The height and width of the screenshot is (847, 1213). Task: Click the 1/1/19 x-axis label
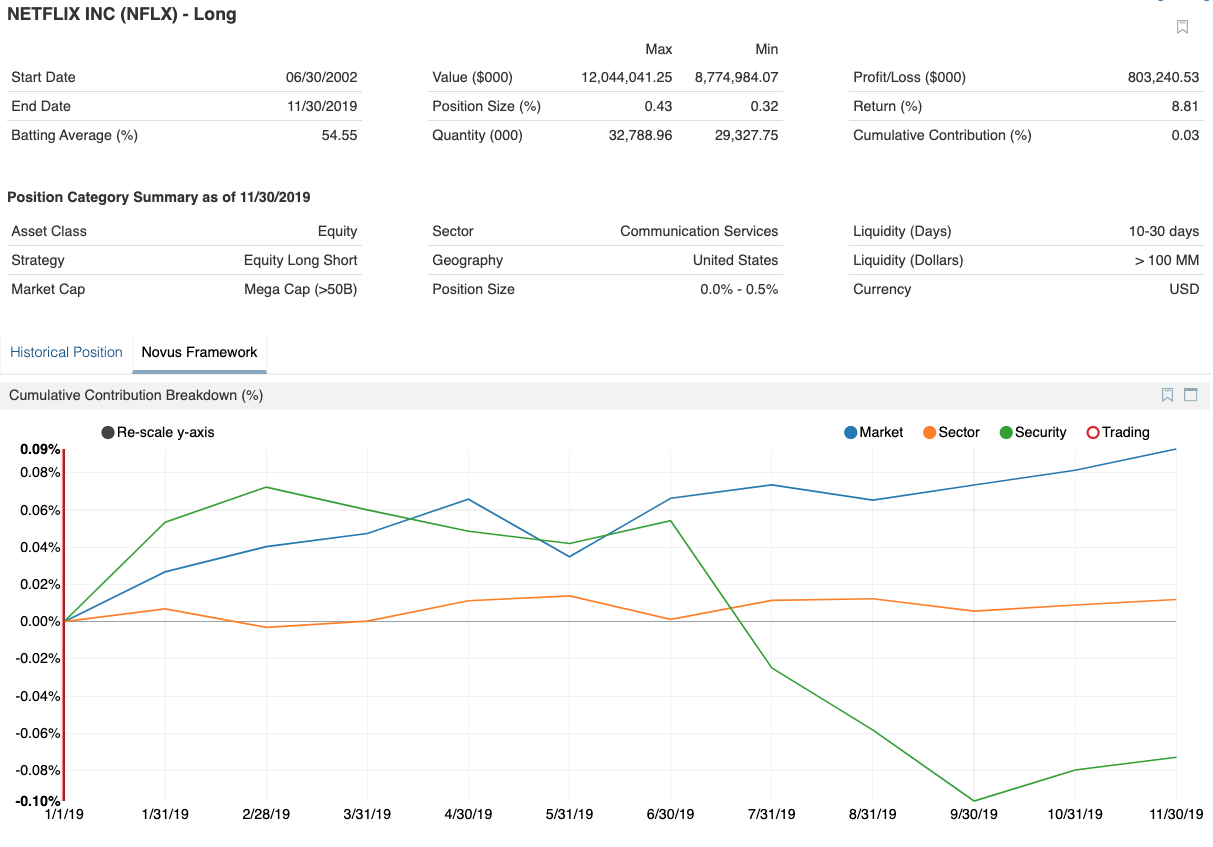[64, 815]
